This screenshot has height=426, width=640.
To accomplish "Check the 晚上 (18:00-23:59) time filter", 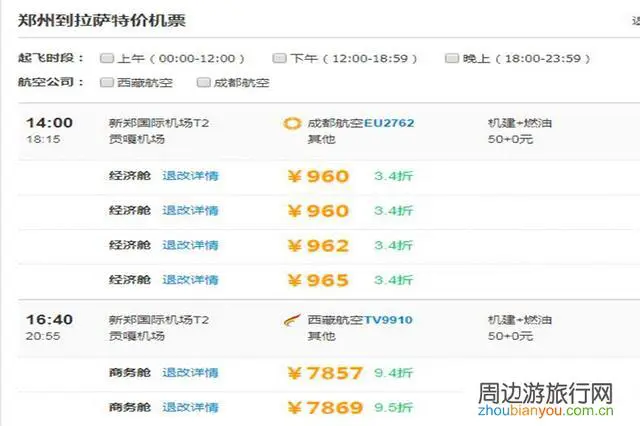I will [452, 58].
